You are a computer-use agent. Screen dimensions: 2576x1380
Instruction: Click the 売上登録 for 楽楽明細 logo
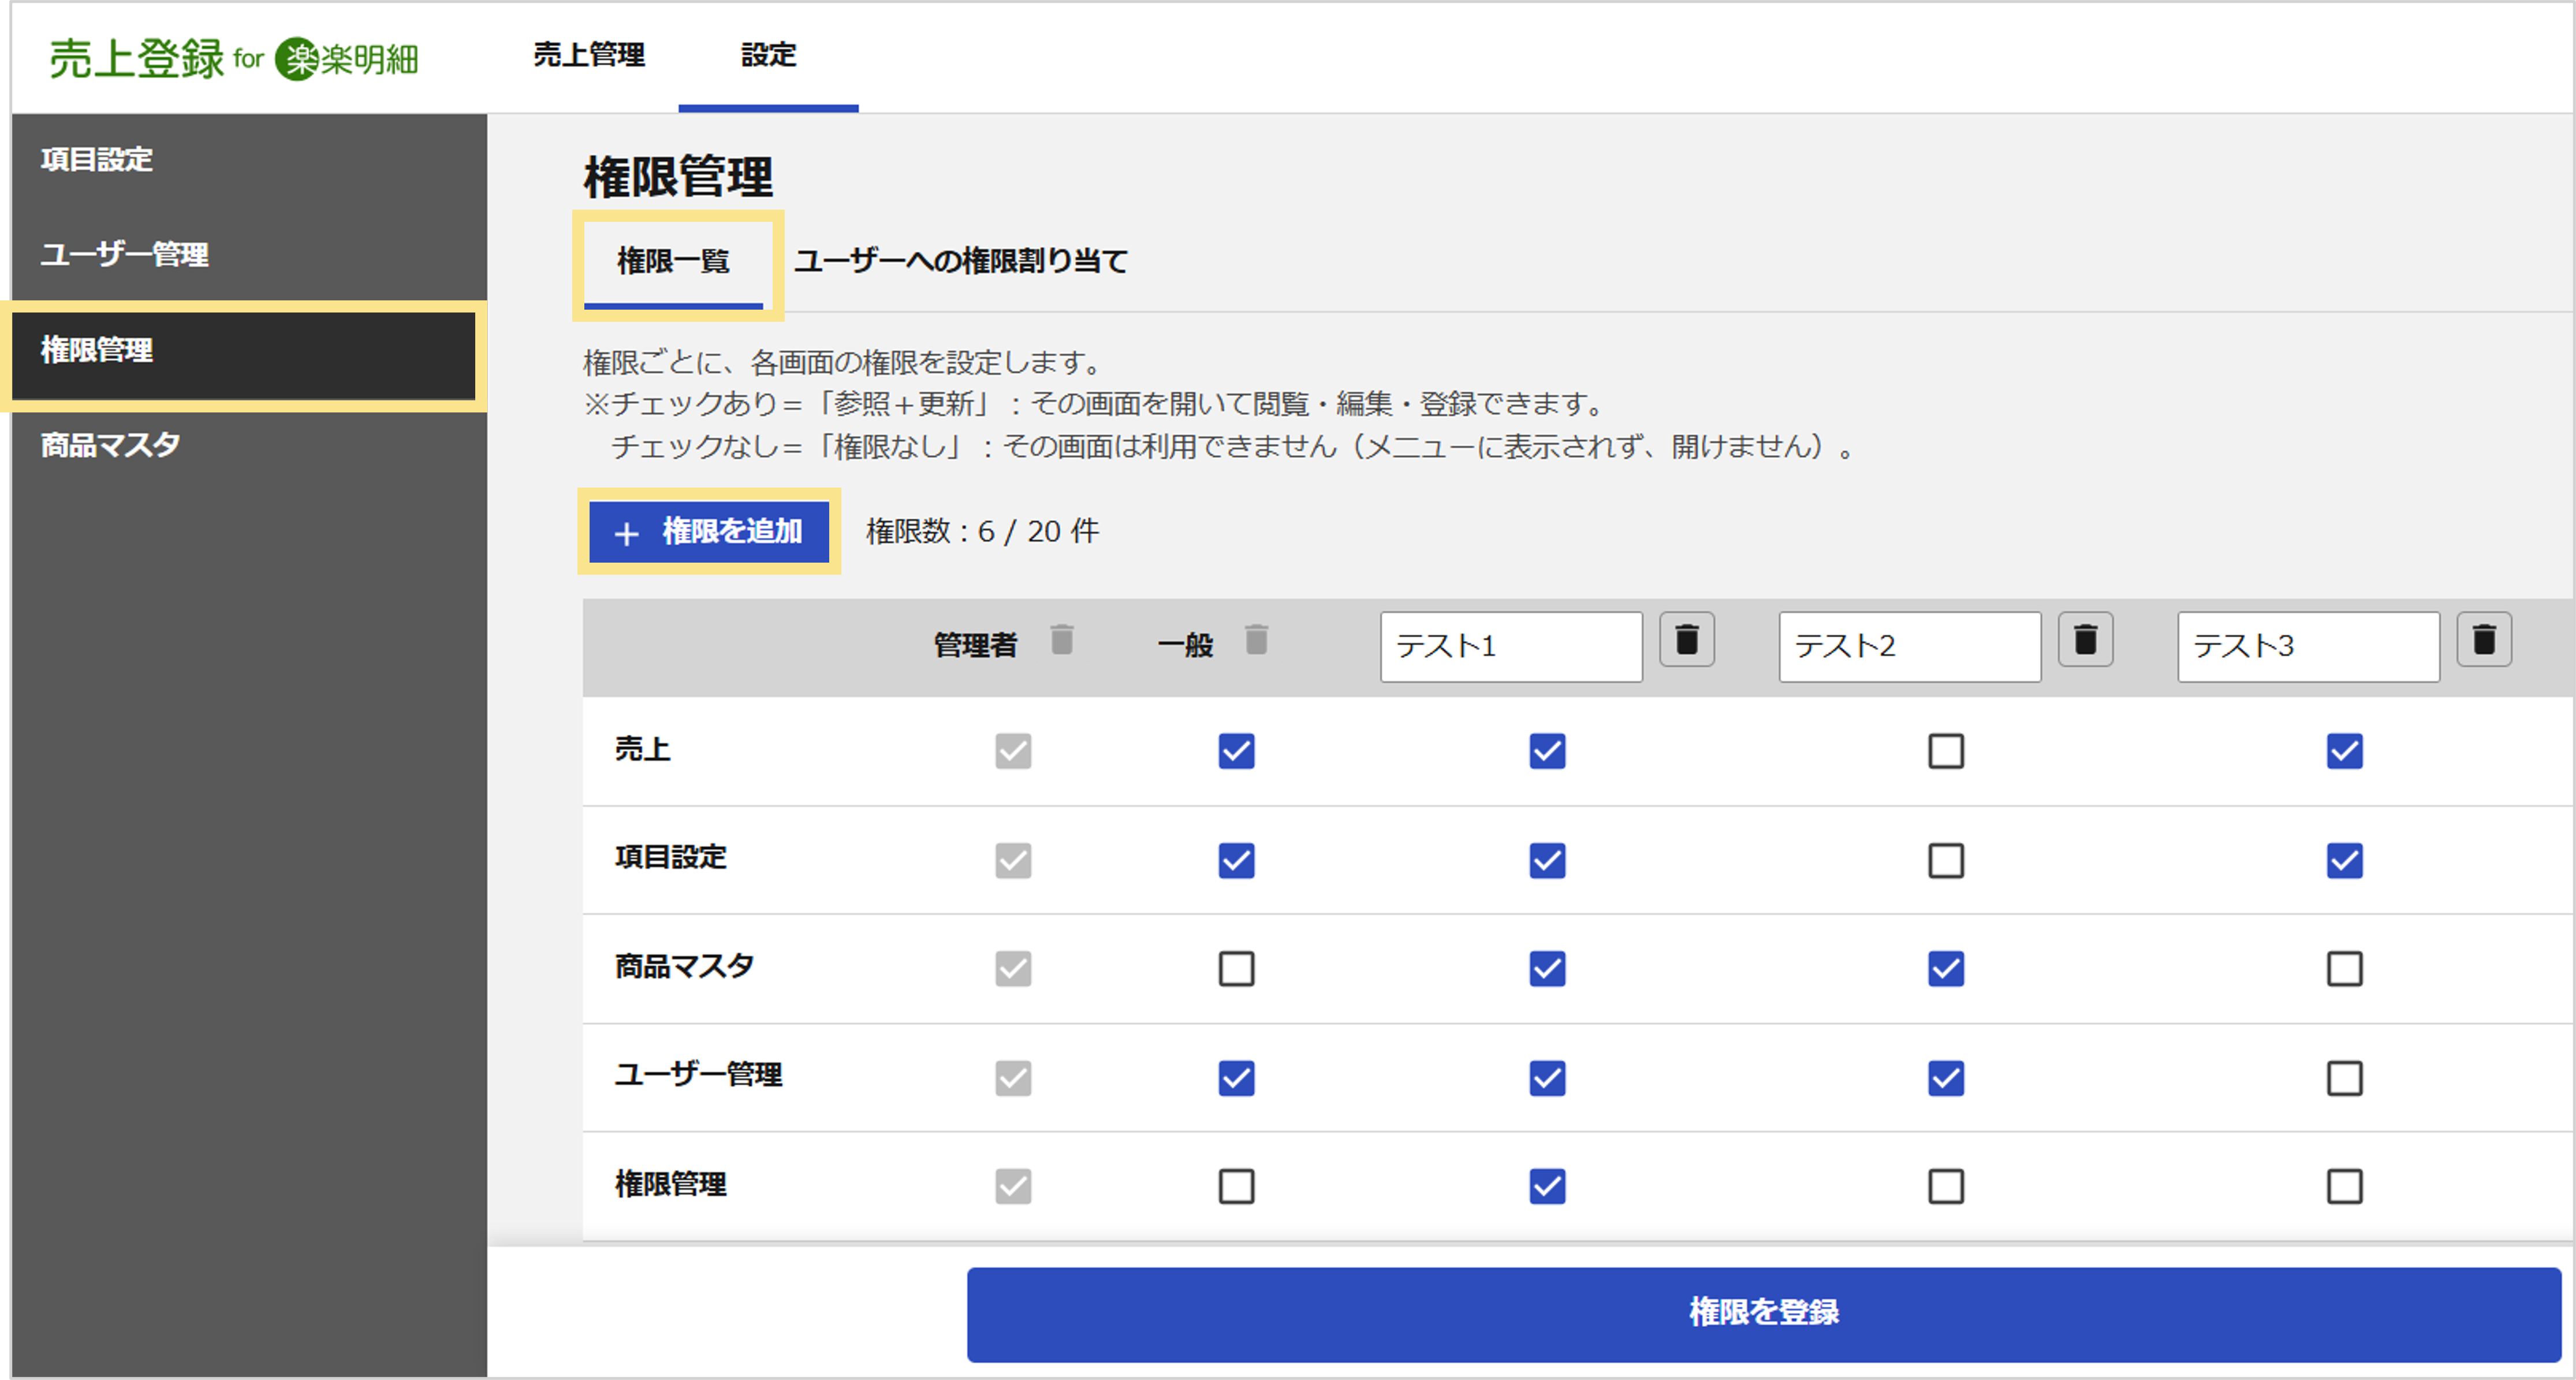[x=234, y=58]
